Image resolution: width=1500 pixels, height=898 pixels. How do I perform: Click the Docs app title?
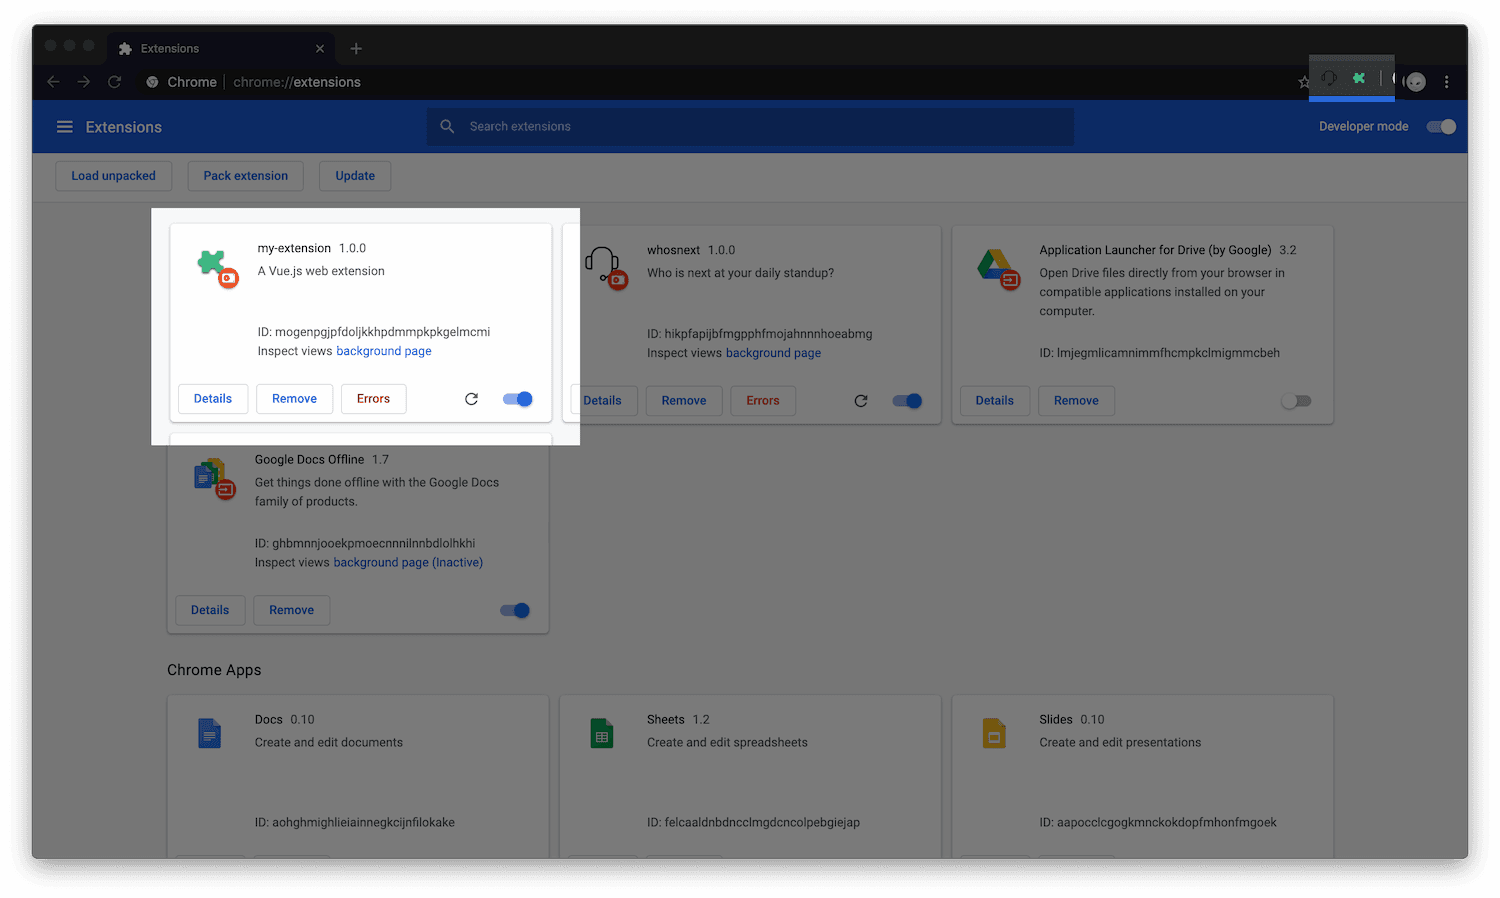click(269, 720)
